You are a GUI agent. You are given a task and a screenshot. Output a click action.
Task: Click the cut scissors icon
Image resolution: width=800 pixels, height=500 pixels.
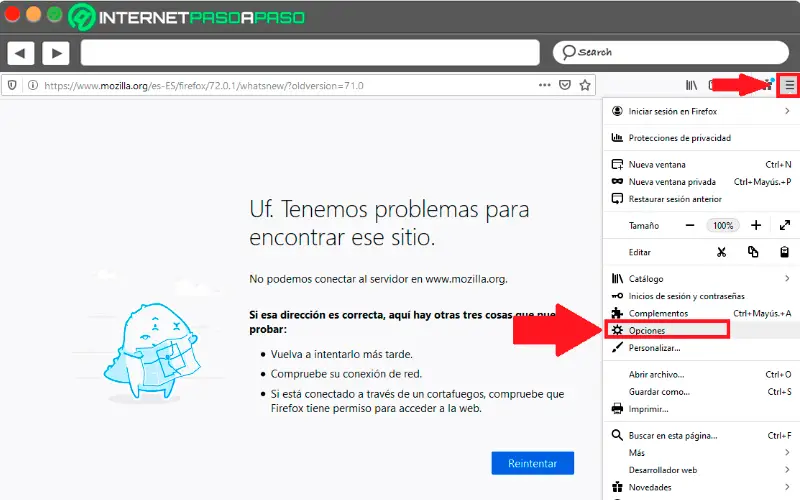tap(721, 252)
